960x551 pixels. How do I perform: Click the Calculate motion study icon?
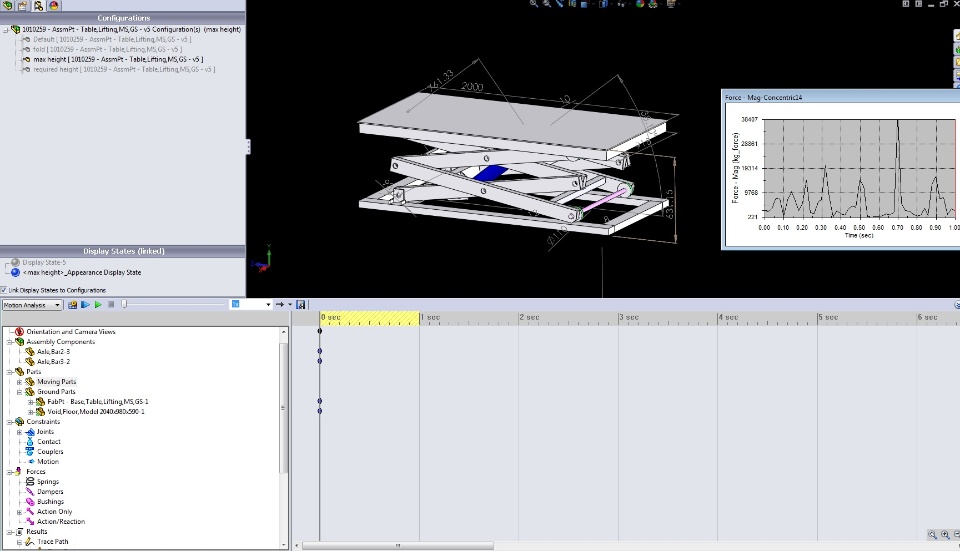tap(73, 304)
